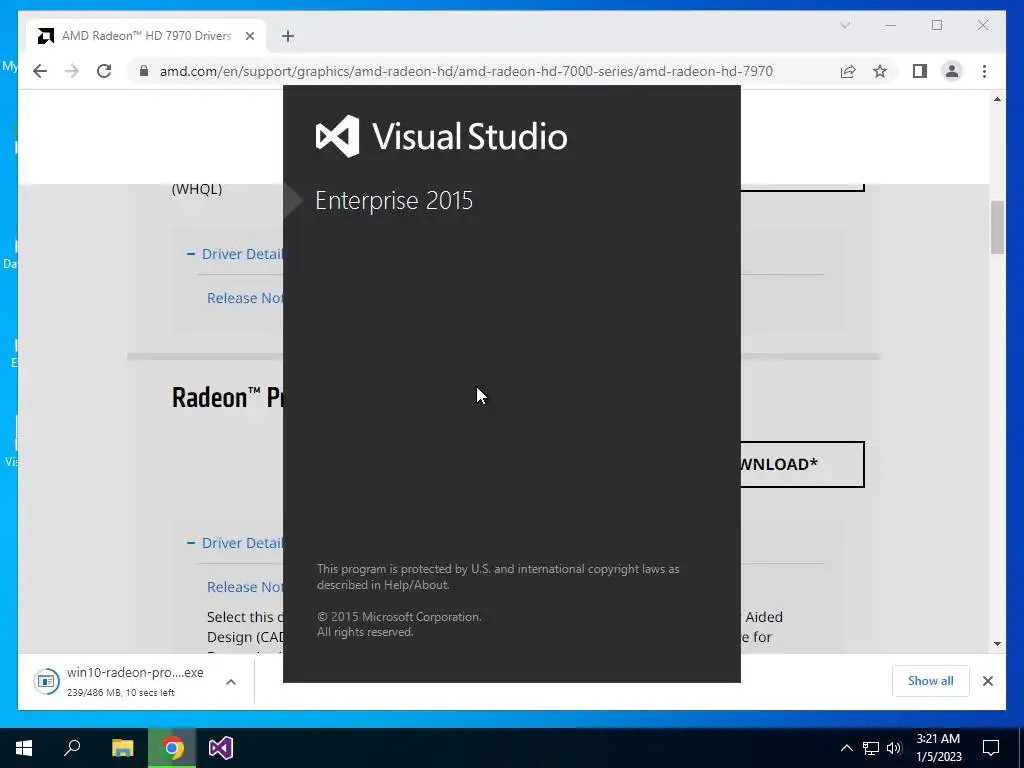Click the forward navigation arrow in Chrome
Screen dimensions: 1024x768
(x=72, y=71)
